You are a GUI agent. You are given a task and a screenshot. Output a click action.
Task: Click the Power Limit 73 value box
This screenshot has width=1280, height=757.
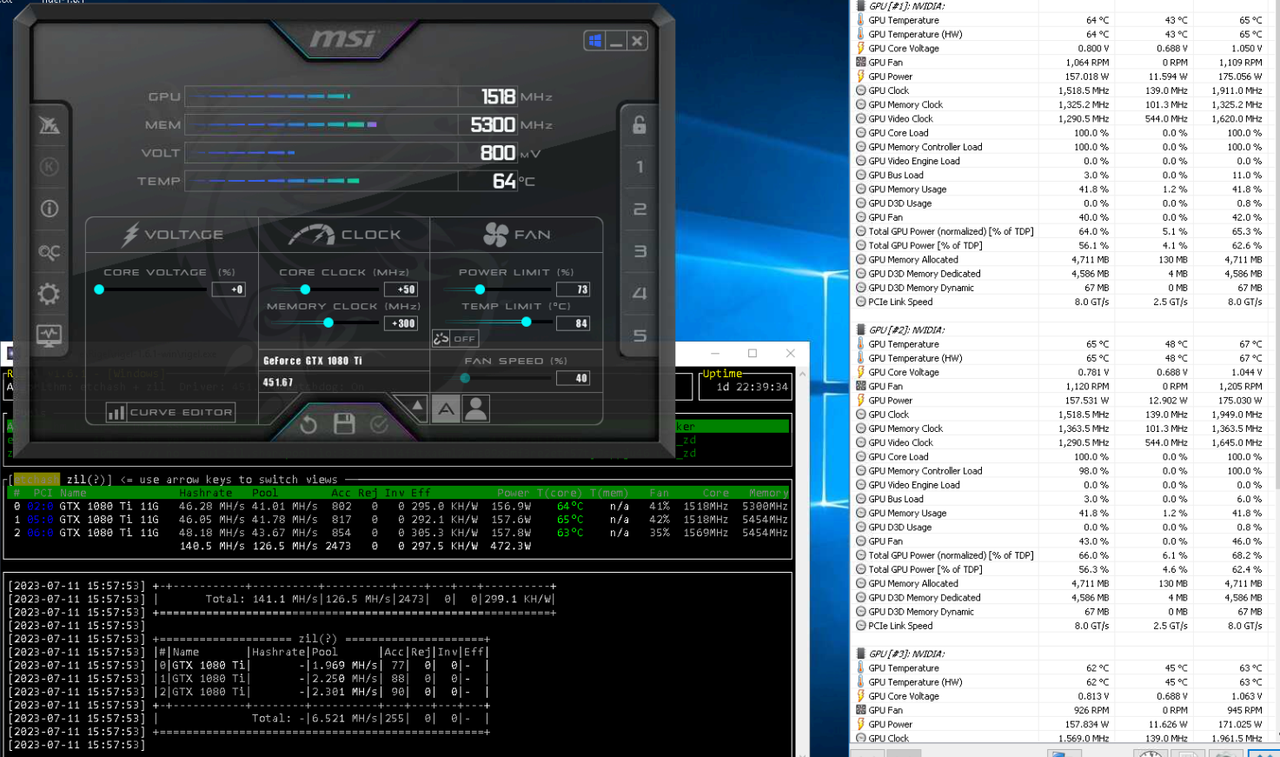(574, 290)
